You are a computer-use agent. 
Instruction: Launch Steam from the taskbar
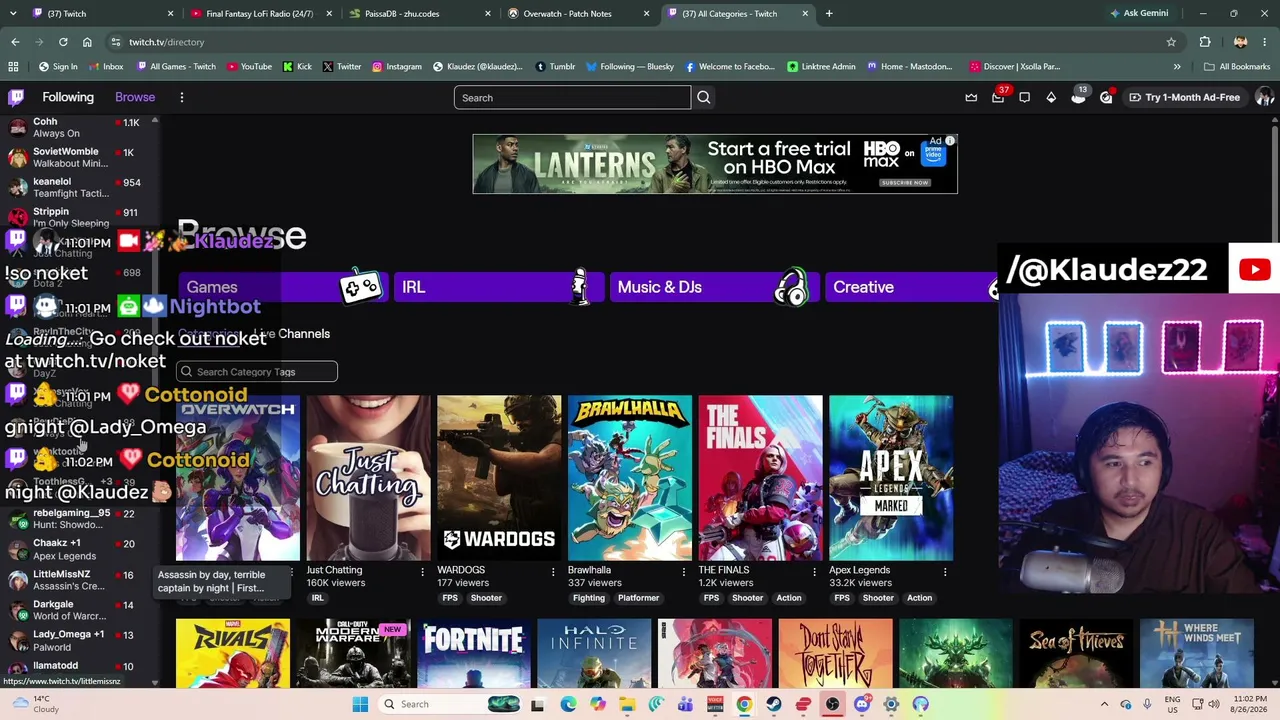tap(774, 704)
